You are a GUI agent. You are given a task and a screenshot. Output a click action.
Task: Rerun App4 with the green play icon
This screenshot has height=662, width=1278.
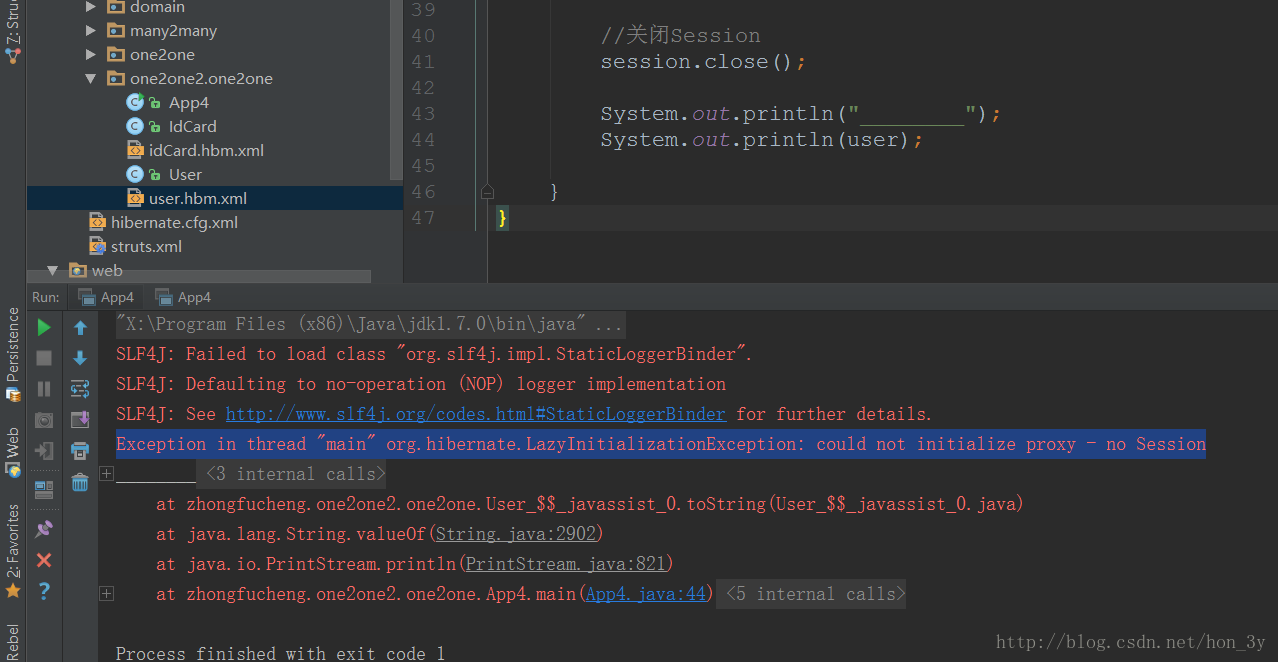click(x=44, y=328)
